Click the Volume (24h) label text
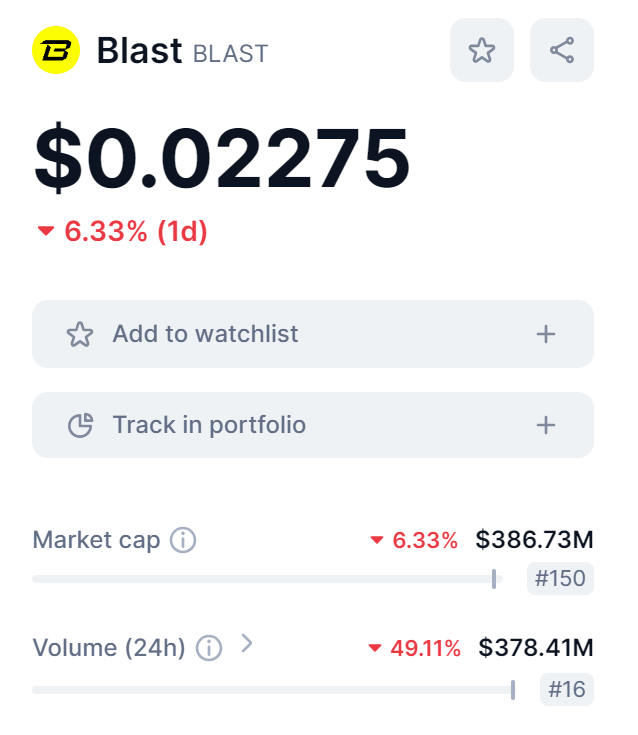Viewport: 638px width, 735px height. [x=109, y=648]
